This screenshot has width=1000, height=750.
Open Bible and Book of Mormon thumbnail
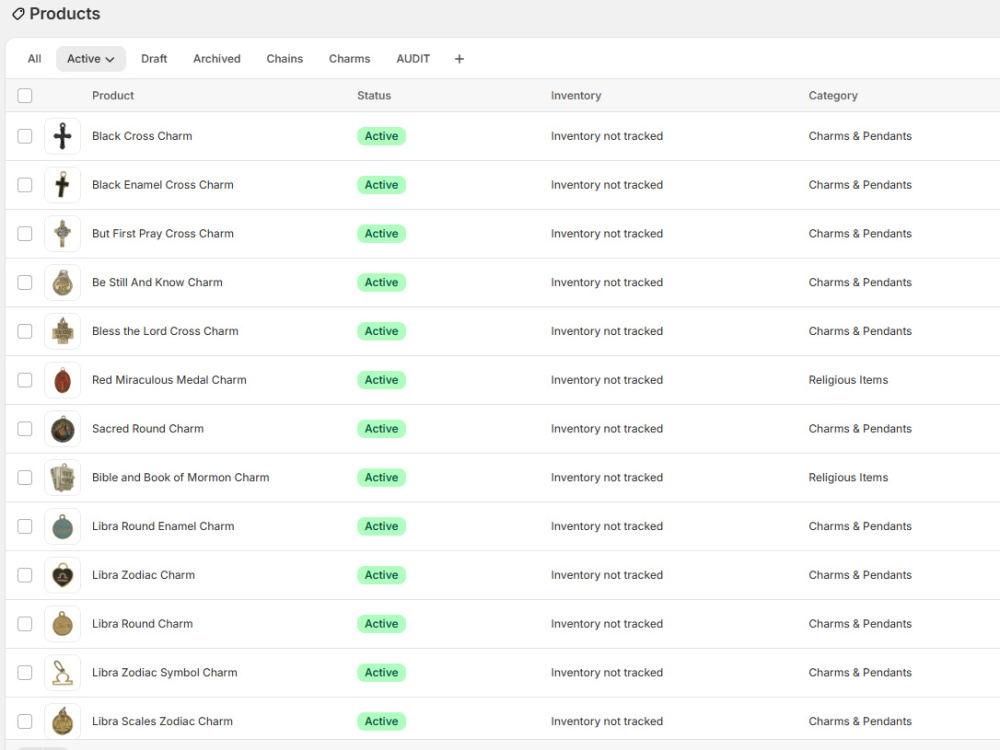coord(62,478)
